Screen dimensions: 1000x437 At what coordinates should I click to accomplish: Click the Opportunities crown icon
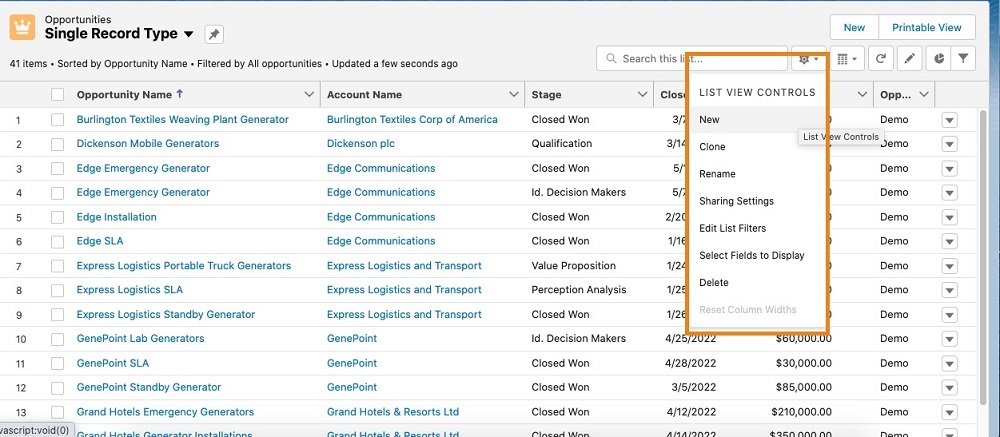click(x=23, y=26)
